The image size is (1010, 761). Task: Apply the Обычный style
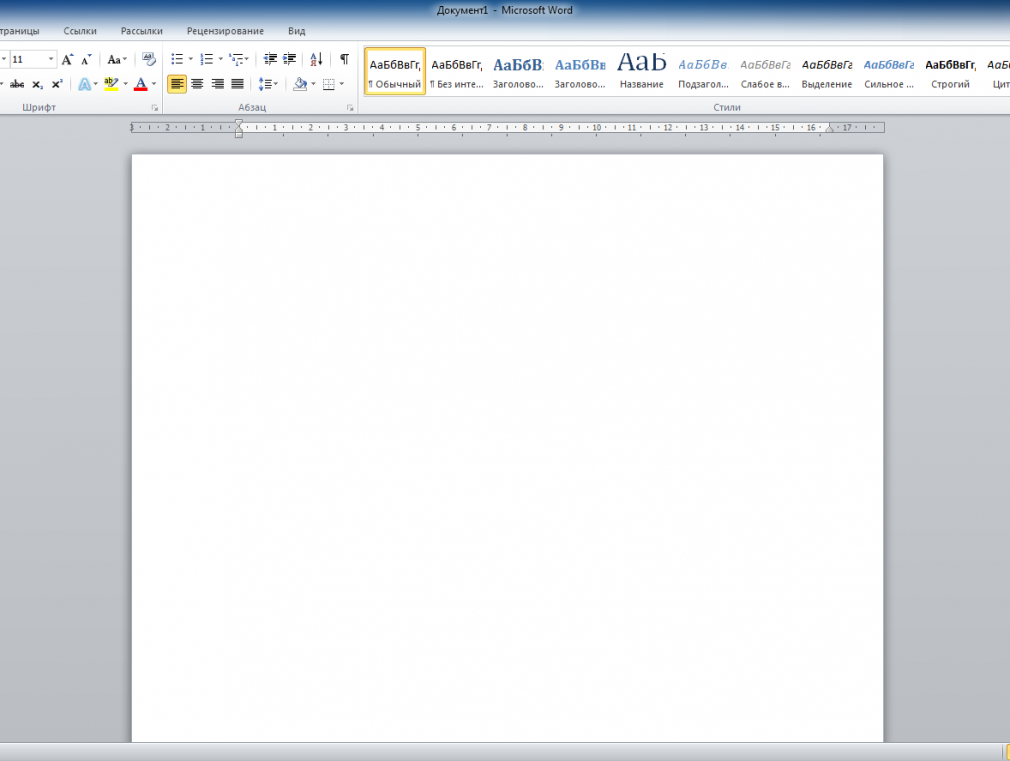click(x=395, y=72)
